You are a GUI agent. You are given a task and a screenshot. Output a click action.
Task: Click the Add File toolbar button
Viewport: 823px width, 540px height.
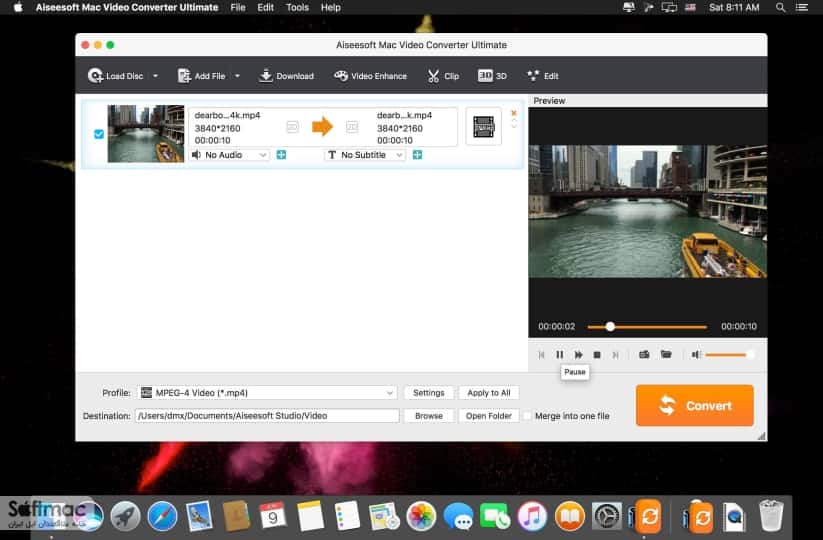pos(202,76)
